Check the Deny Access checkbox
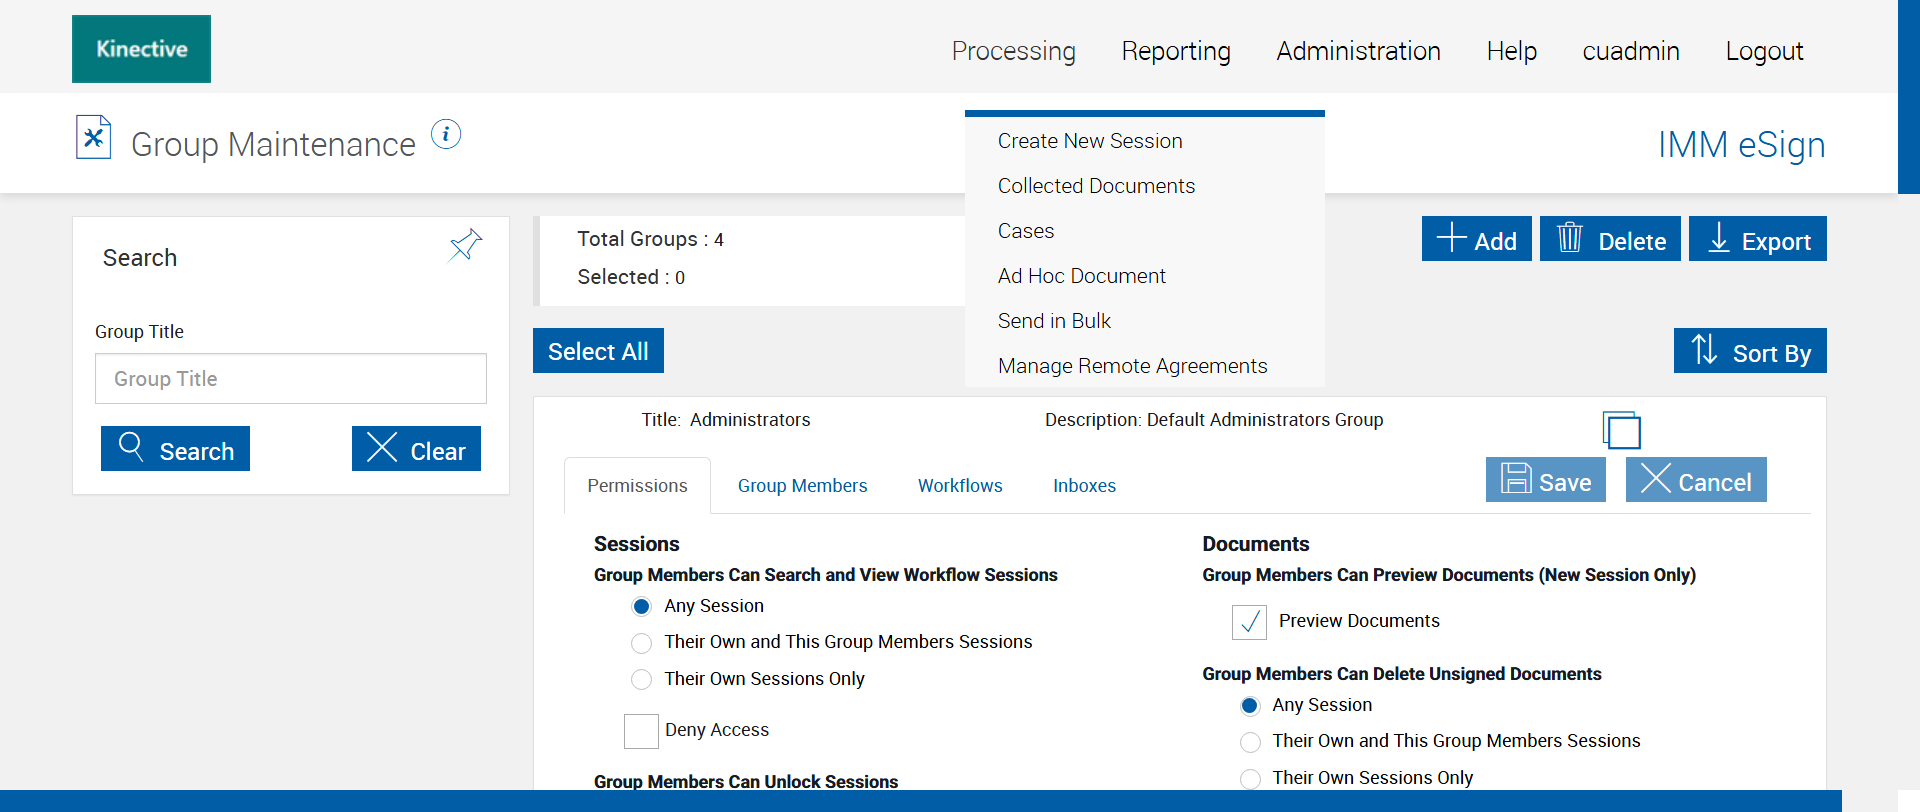1920x812 pixels. click(641, 731)
